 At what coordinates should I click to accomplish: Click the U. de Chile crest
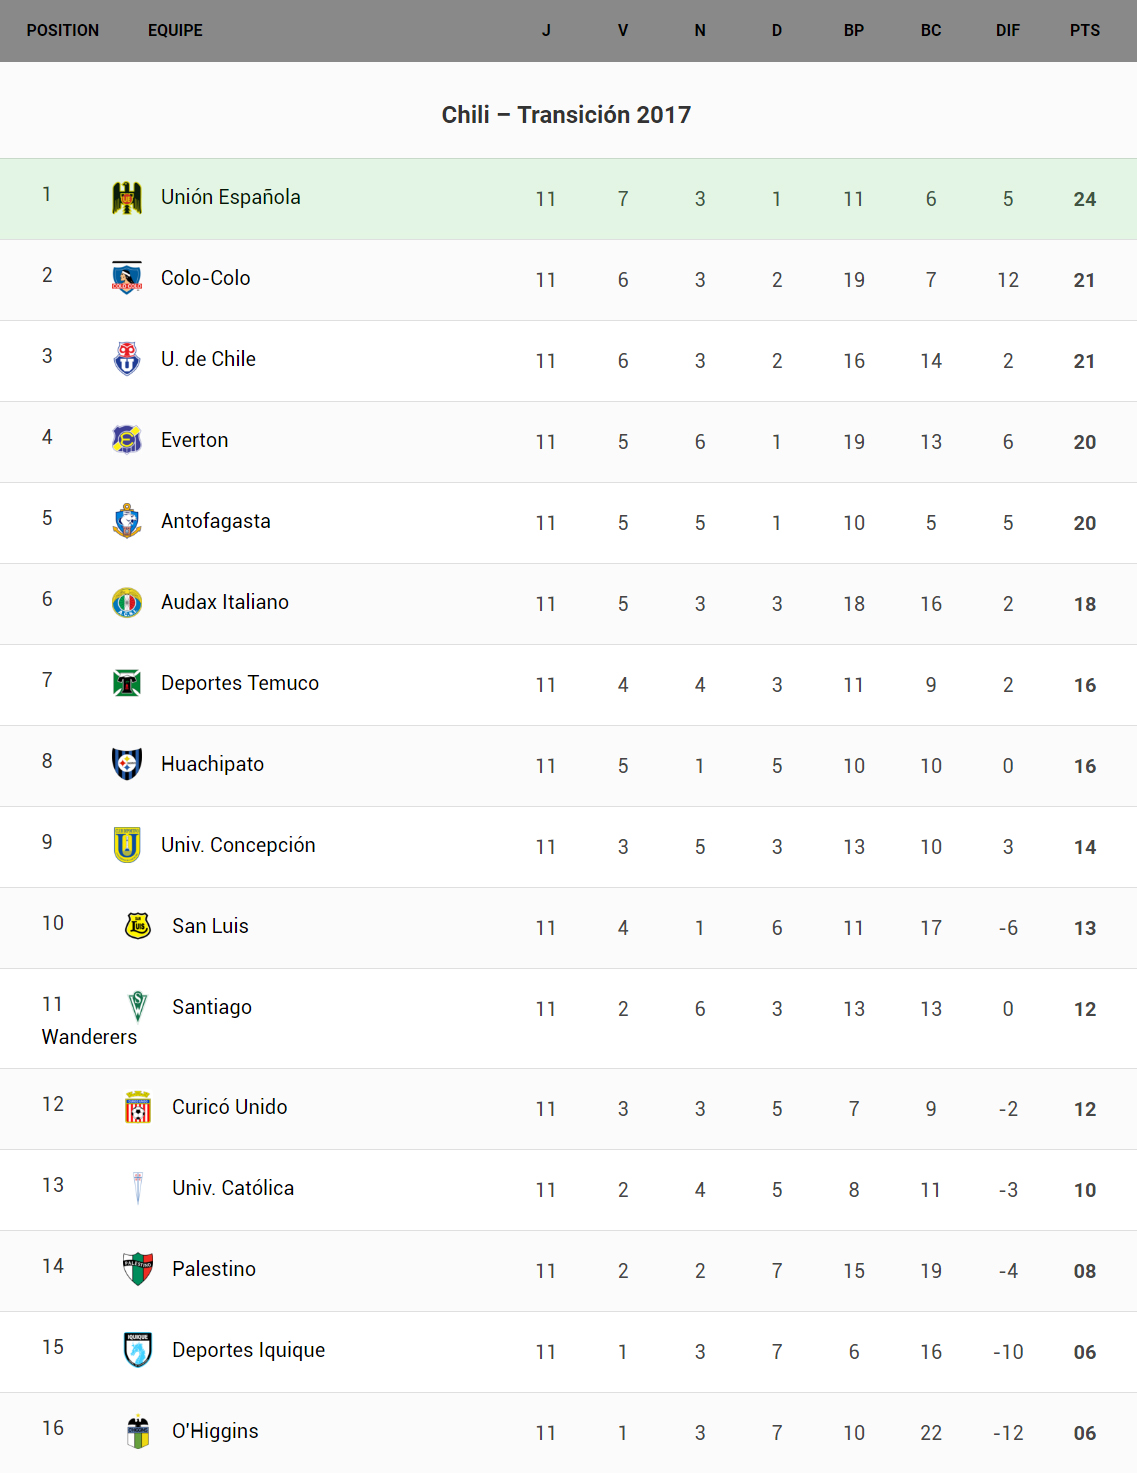click(x=127, y=359)
